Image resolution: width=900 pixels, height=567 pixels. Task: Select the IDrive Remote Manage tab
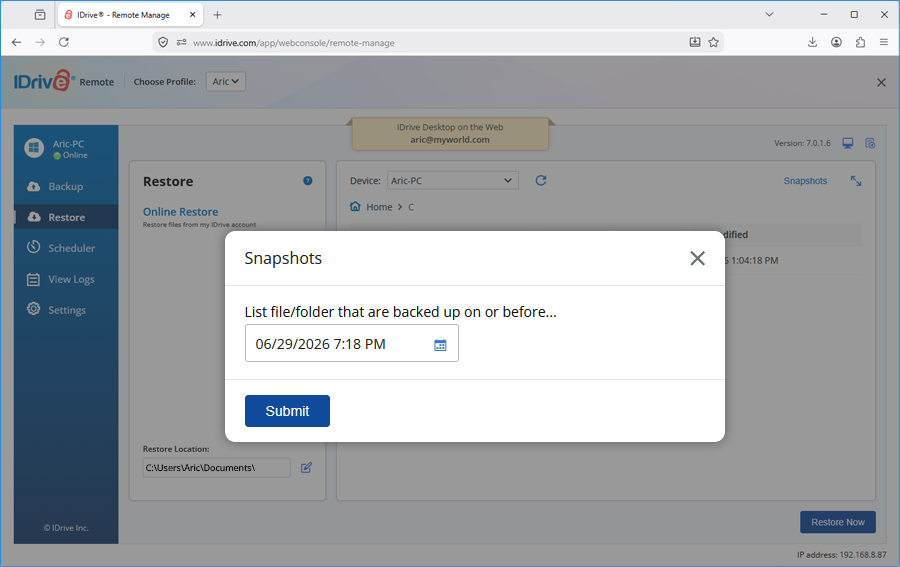[x=130, y=15]
